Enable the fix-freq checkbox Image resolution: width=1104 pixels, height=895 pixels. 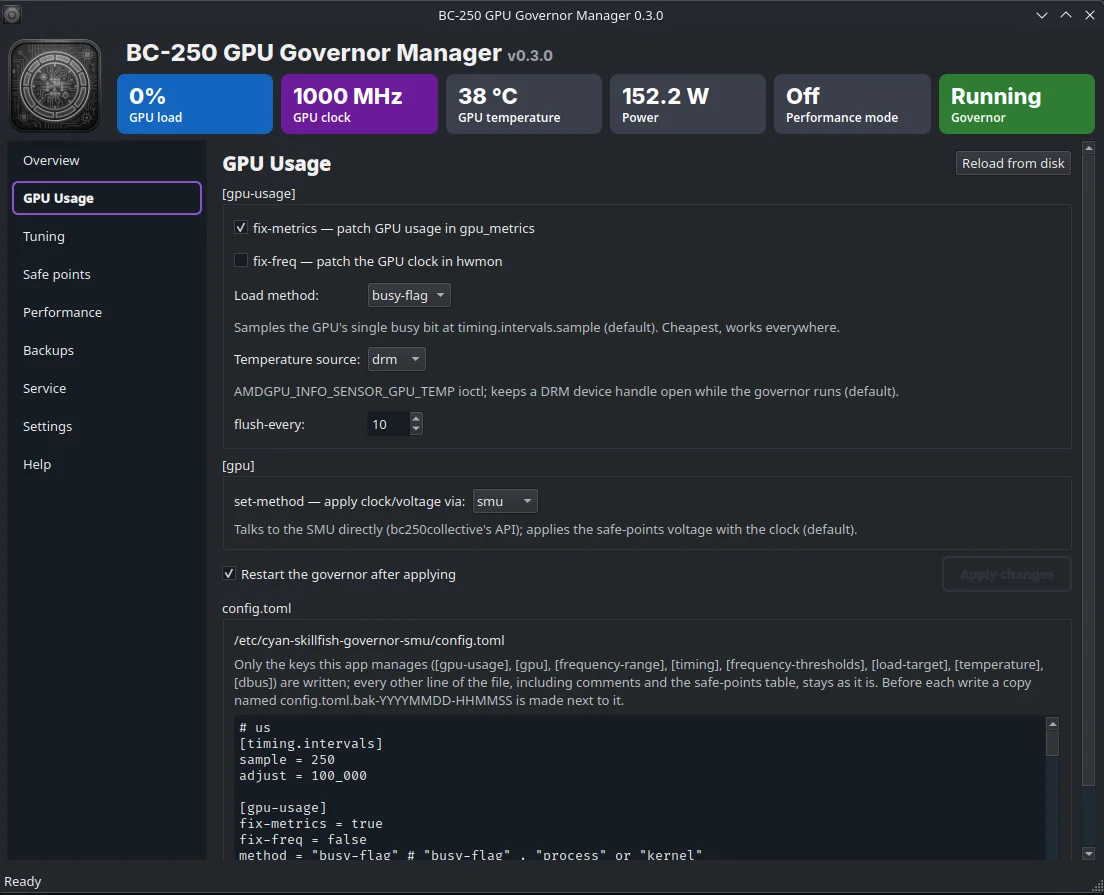pos(241,261)
